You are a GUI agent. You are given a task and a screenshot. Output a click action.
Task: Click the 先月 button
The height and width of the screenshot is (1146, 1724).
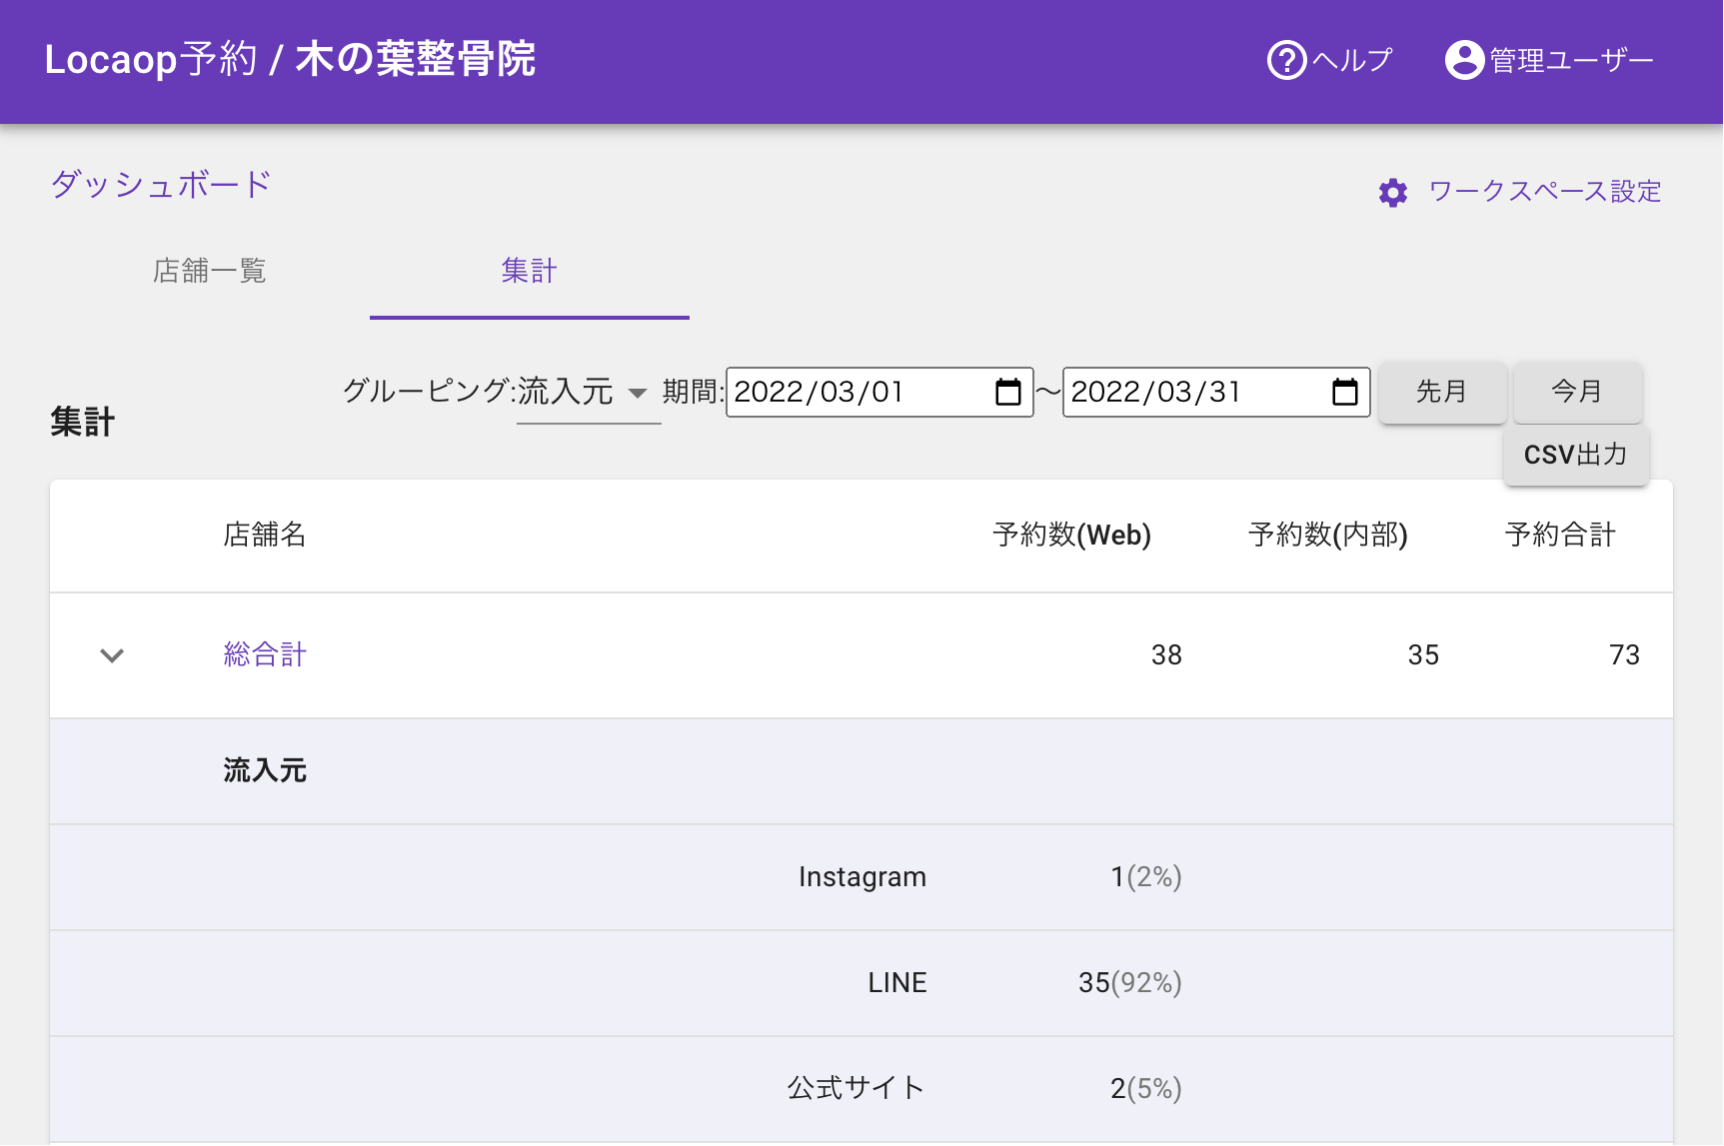[x=1442, y=392]
